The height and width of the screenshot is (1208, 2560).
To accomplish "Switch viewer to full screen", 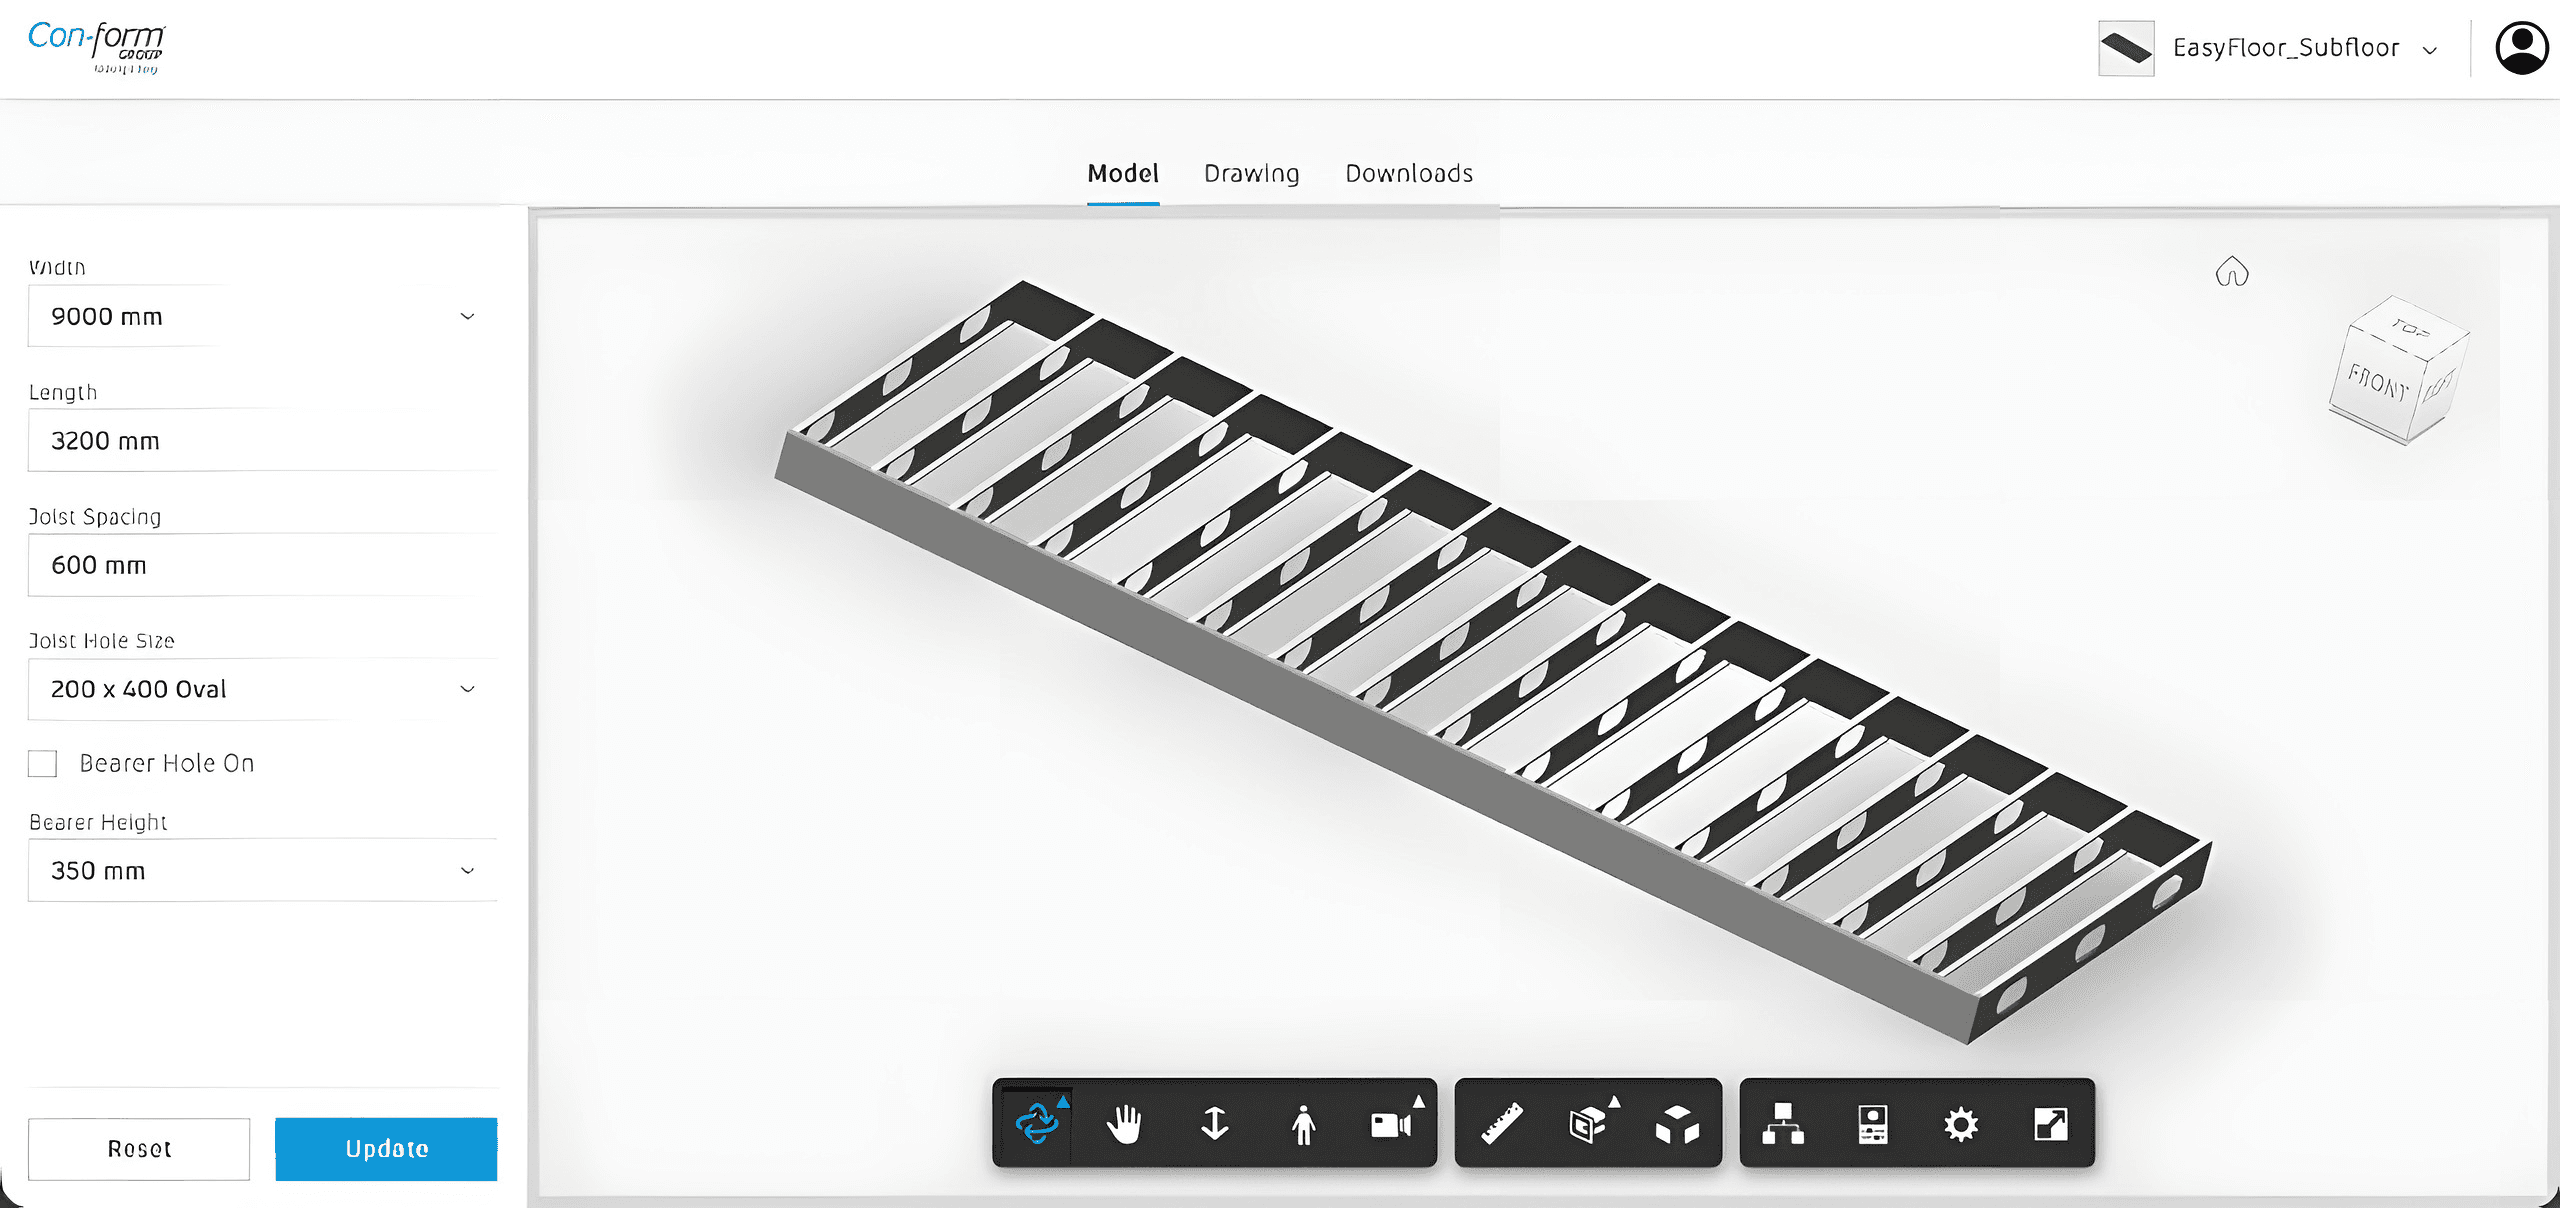I will [x=2051, y=1124].
